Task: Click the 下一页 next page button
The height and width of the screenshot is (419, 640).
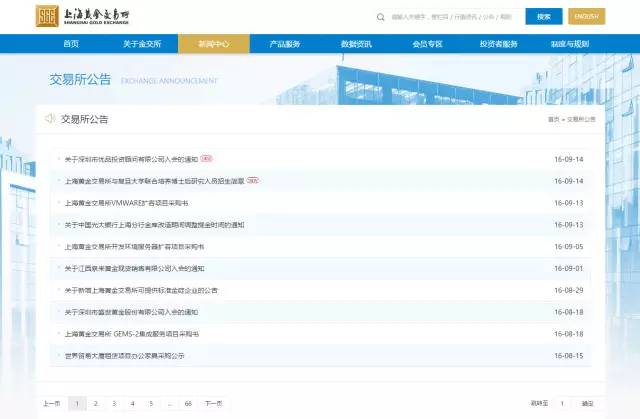Action: point(213,403)
